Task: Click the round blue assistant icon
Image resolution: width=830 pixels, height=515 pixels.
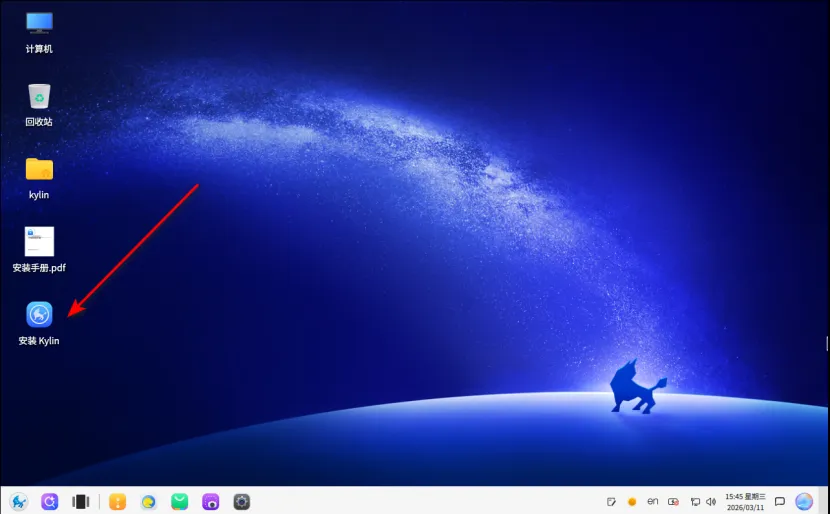Action: pyautogui.click(x=804, y=501)
